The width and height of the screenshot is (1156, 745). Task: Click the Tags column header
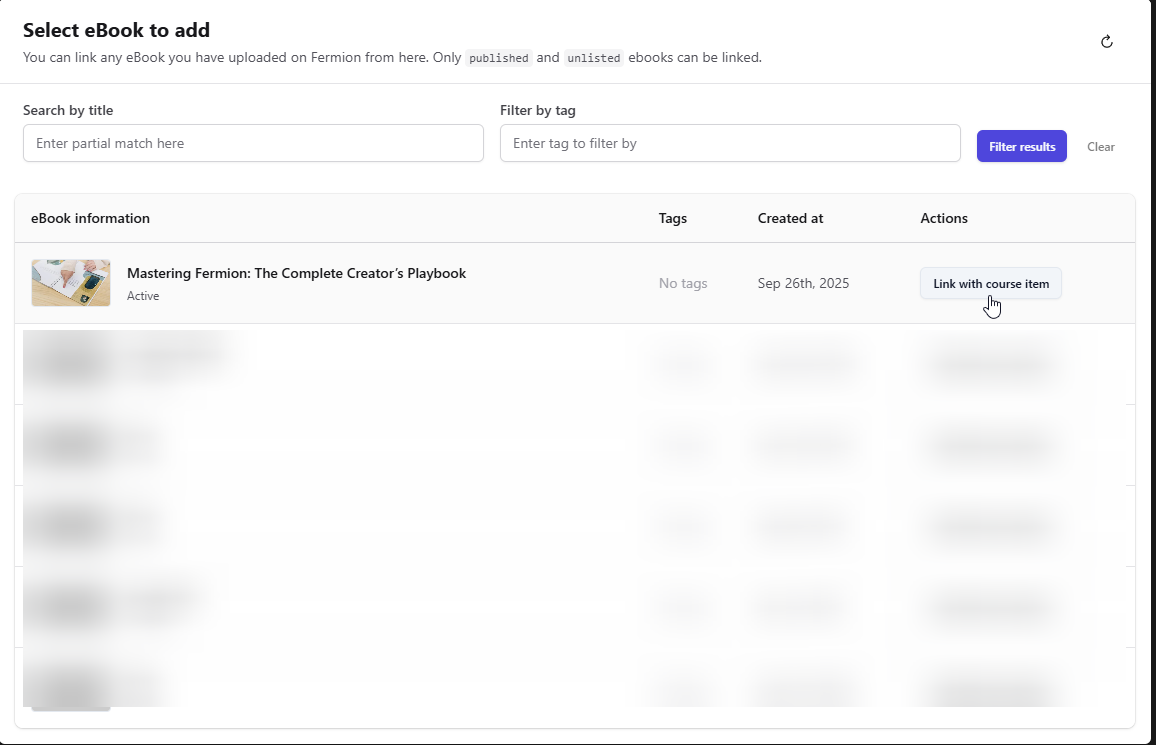pos(672,218)
